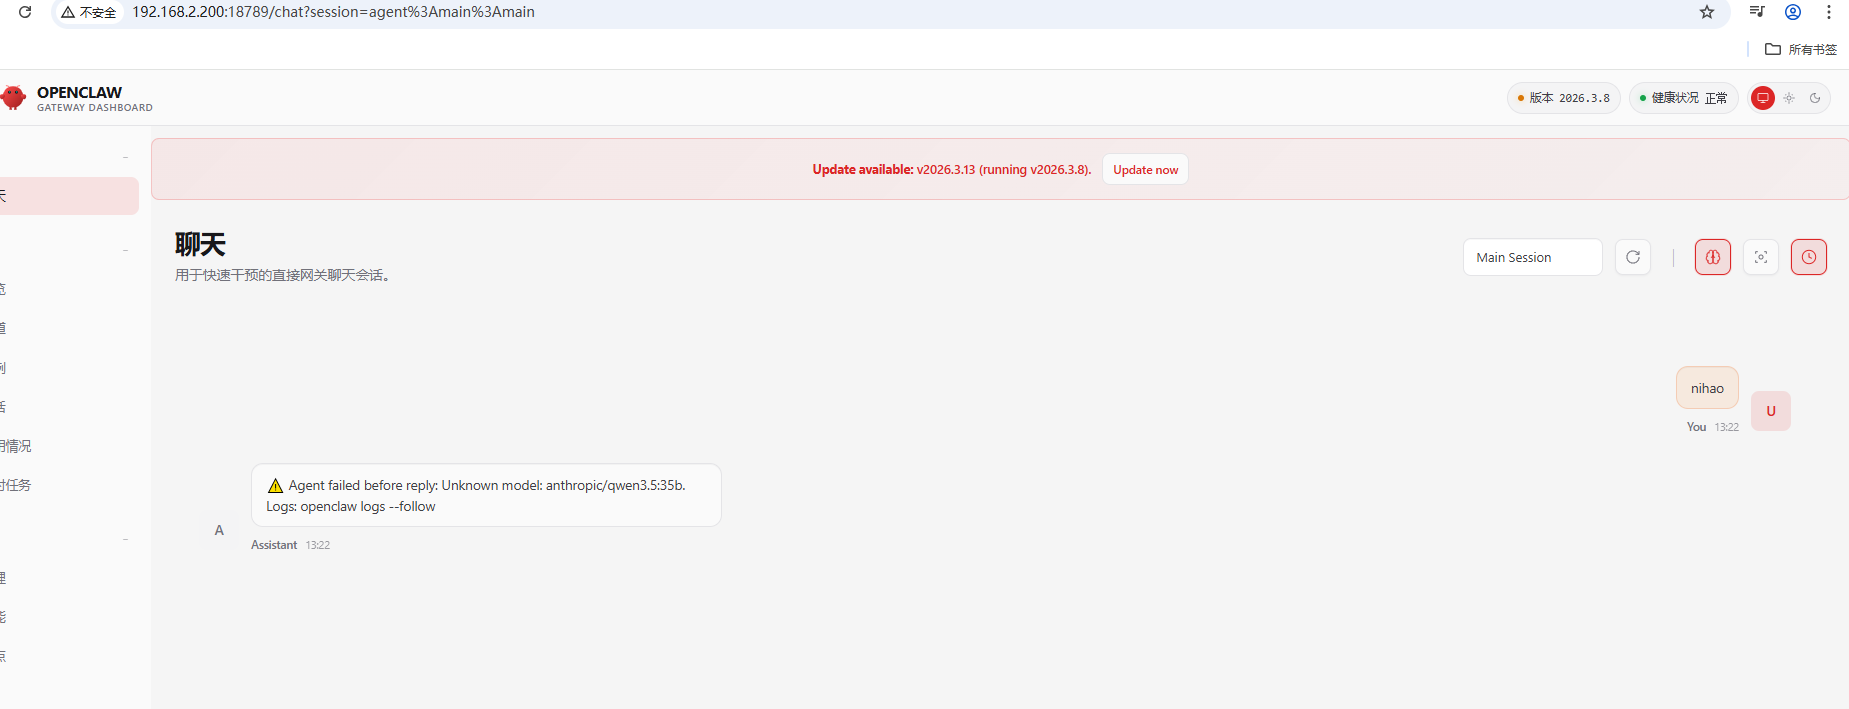Switch to light theme sun icon

1789,98
